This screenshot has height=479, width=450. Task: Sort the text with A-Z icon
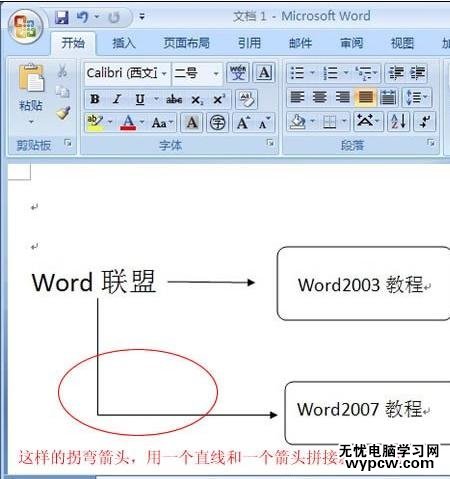398,122
